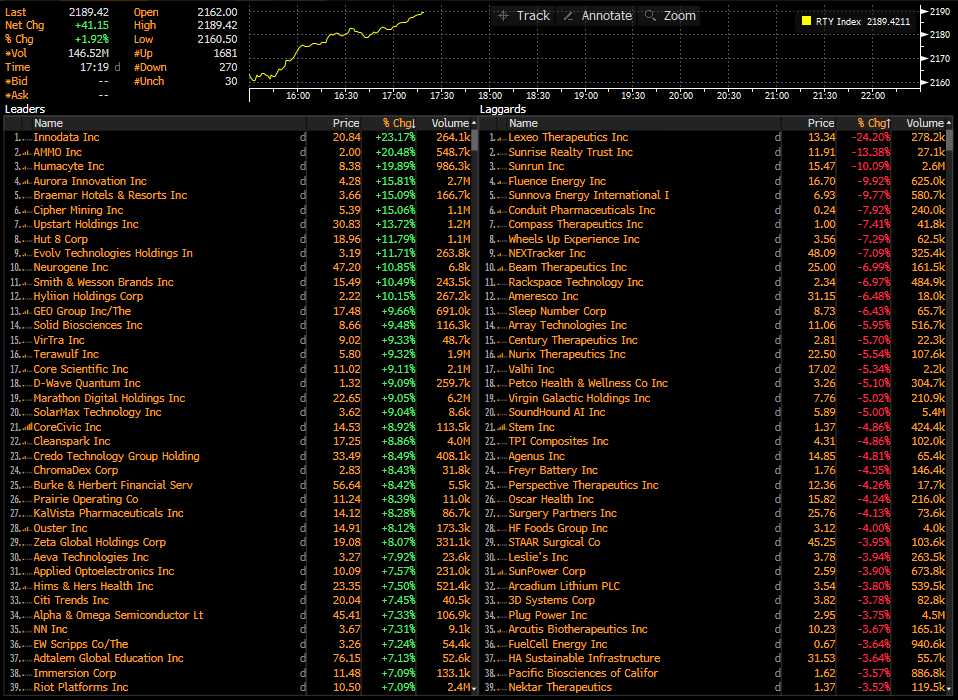958x700 pixels.
Task: Select GEO Group Inc/The
Action: pyautogui.click(x=82, y=311)
